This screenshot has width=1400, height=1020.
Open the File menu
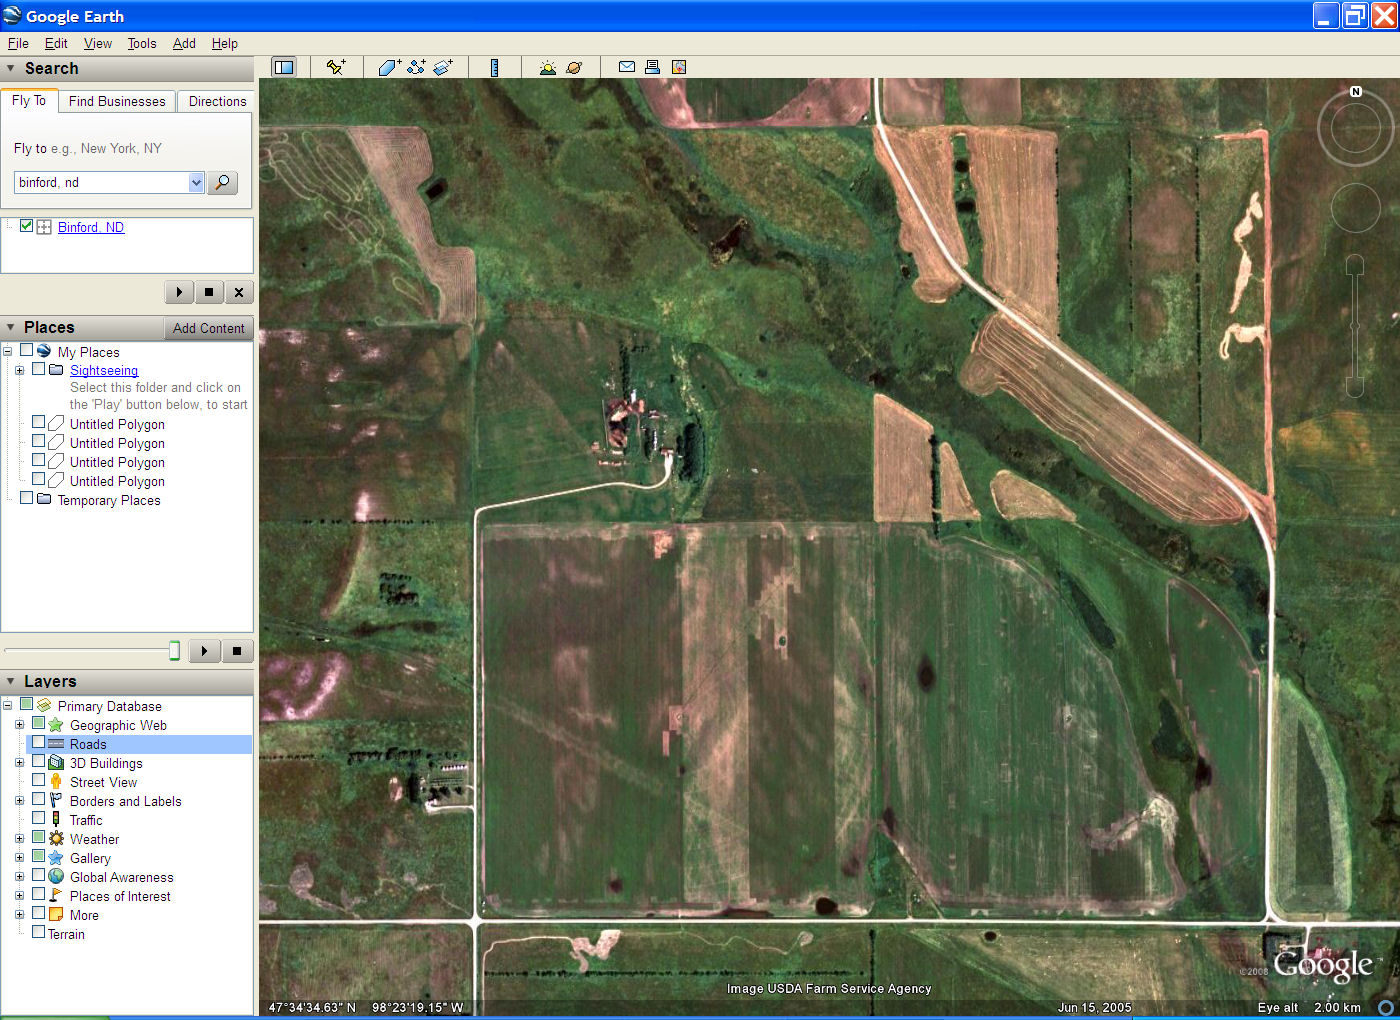[18, 43]
